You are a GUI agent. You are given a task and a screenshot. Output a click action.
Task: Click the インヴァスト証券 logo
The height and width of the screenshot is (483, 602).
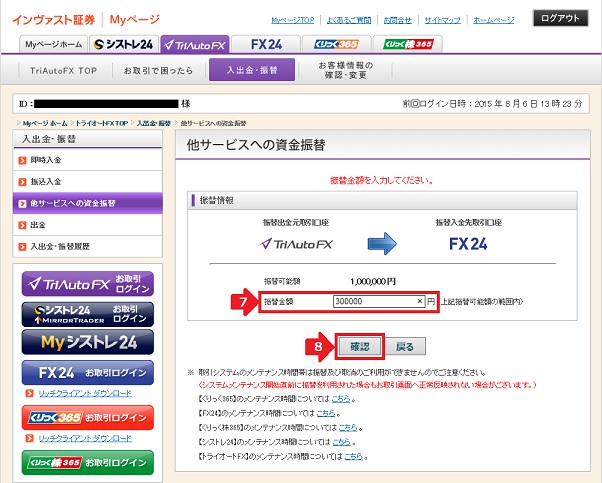(54, 20)
